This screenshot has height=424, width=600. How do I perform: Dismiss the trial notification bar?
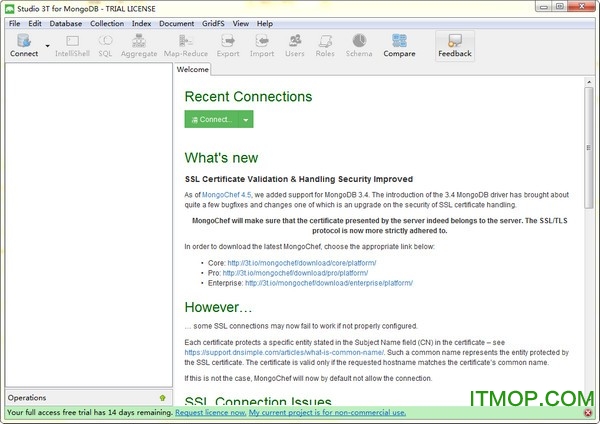coord(588,412)
